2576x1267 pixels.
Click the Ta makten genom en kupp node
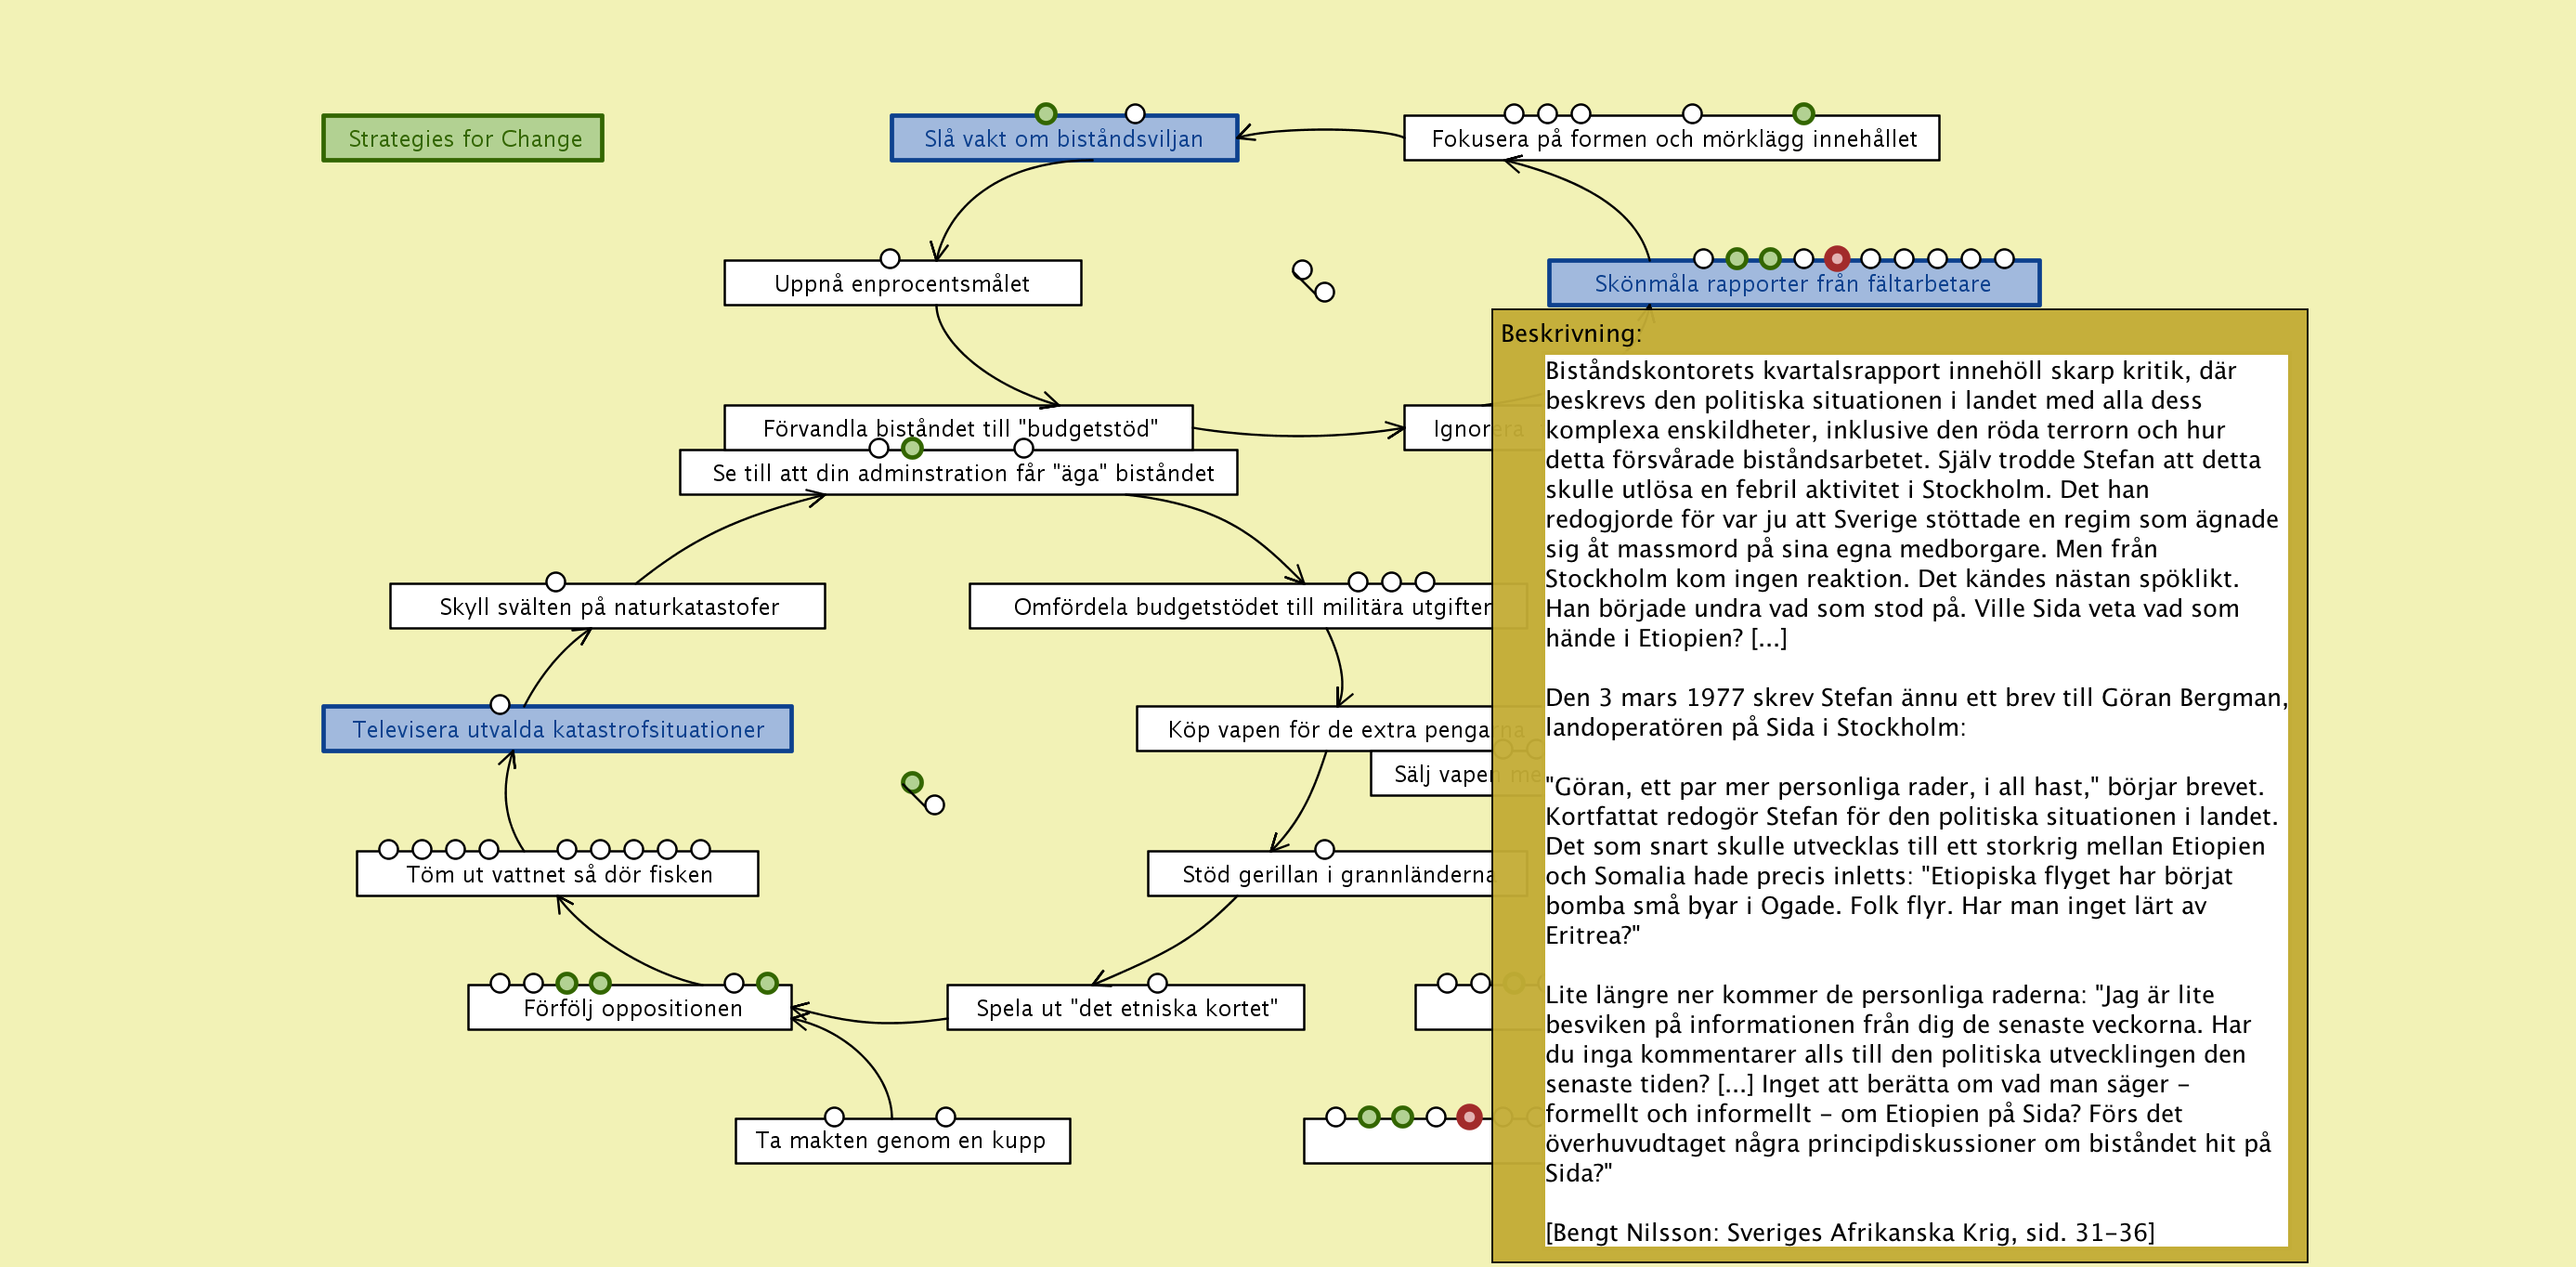coord(901,1141)
